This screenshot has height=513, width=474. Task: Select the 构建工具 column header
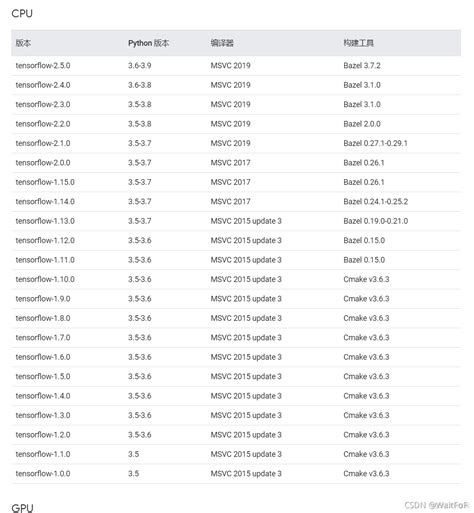[358, 43]
